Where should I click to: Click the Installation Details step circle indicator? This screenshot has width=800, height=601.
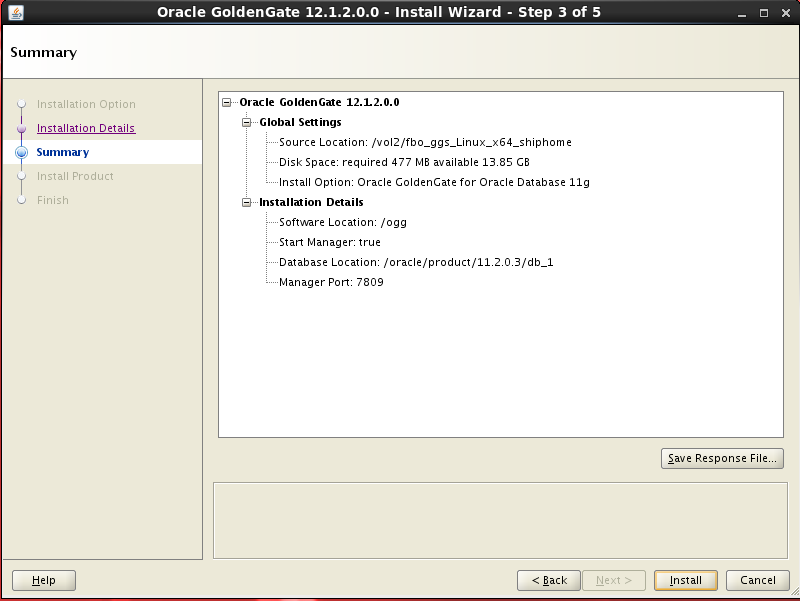(x=21, y=129)
